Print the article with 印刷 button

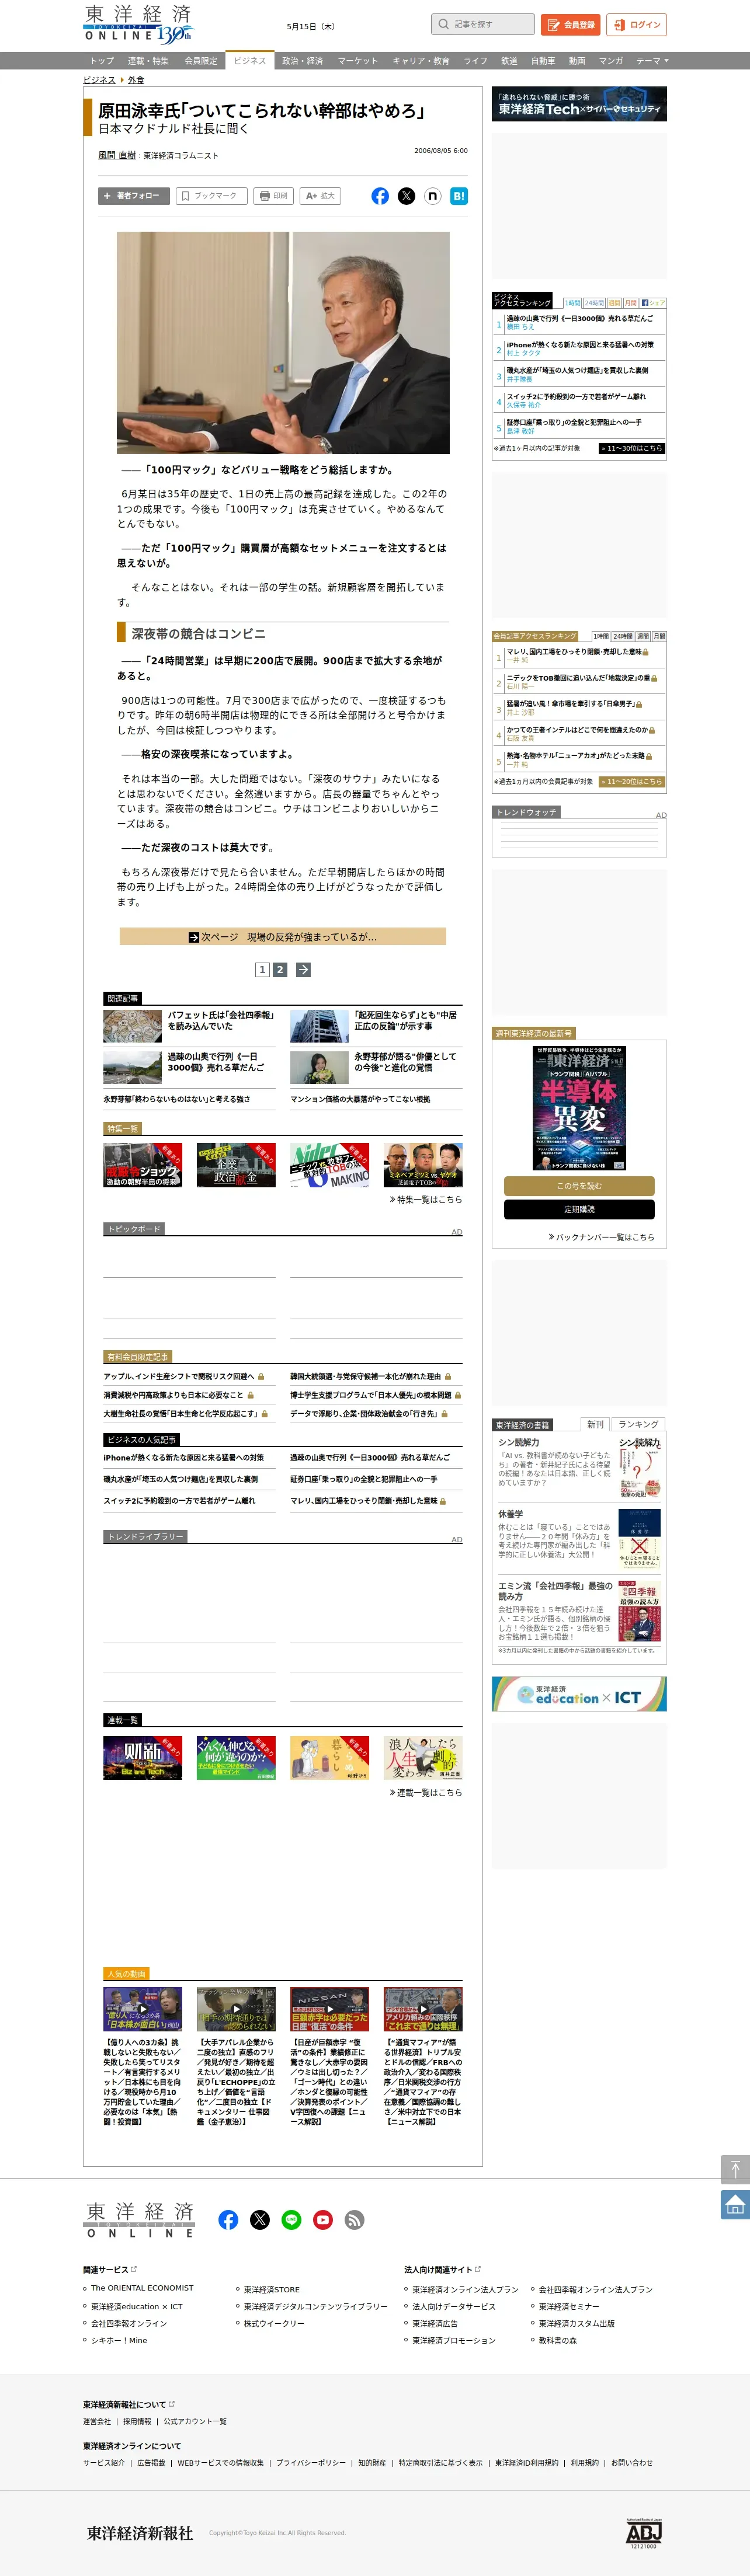pyautogui.click(x=274, y=196)
